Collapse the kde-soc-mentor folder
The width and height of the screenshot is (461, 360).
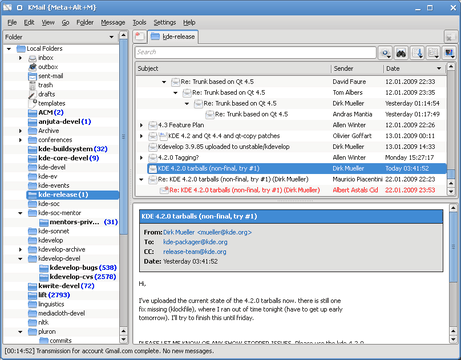pyautogui.click(x=20, y=213)
